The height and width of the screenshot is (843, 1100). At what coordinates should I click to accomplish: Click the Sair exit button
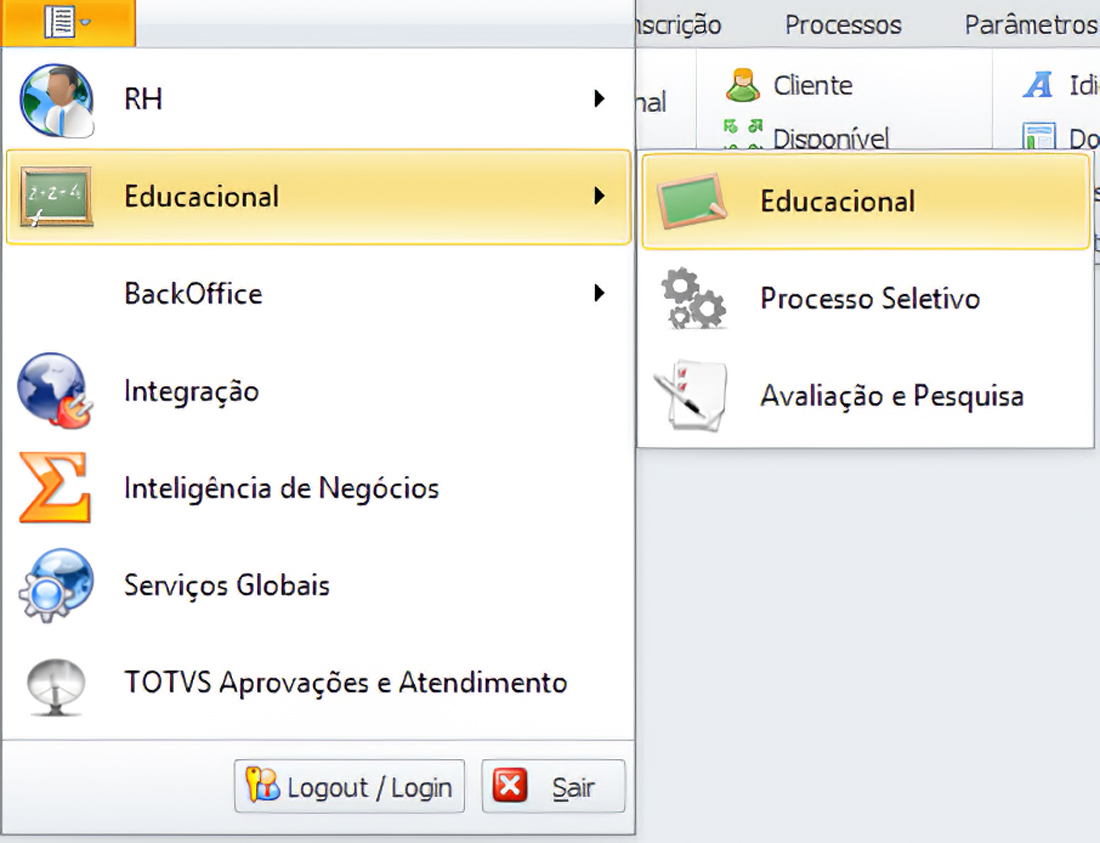pos(553,788)
